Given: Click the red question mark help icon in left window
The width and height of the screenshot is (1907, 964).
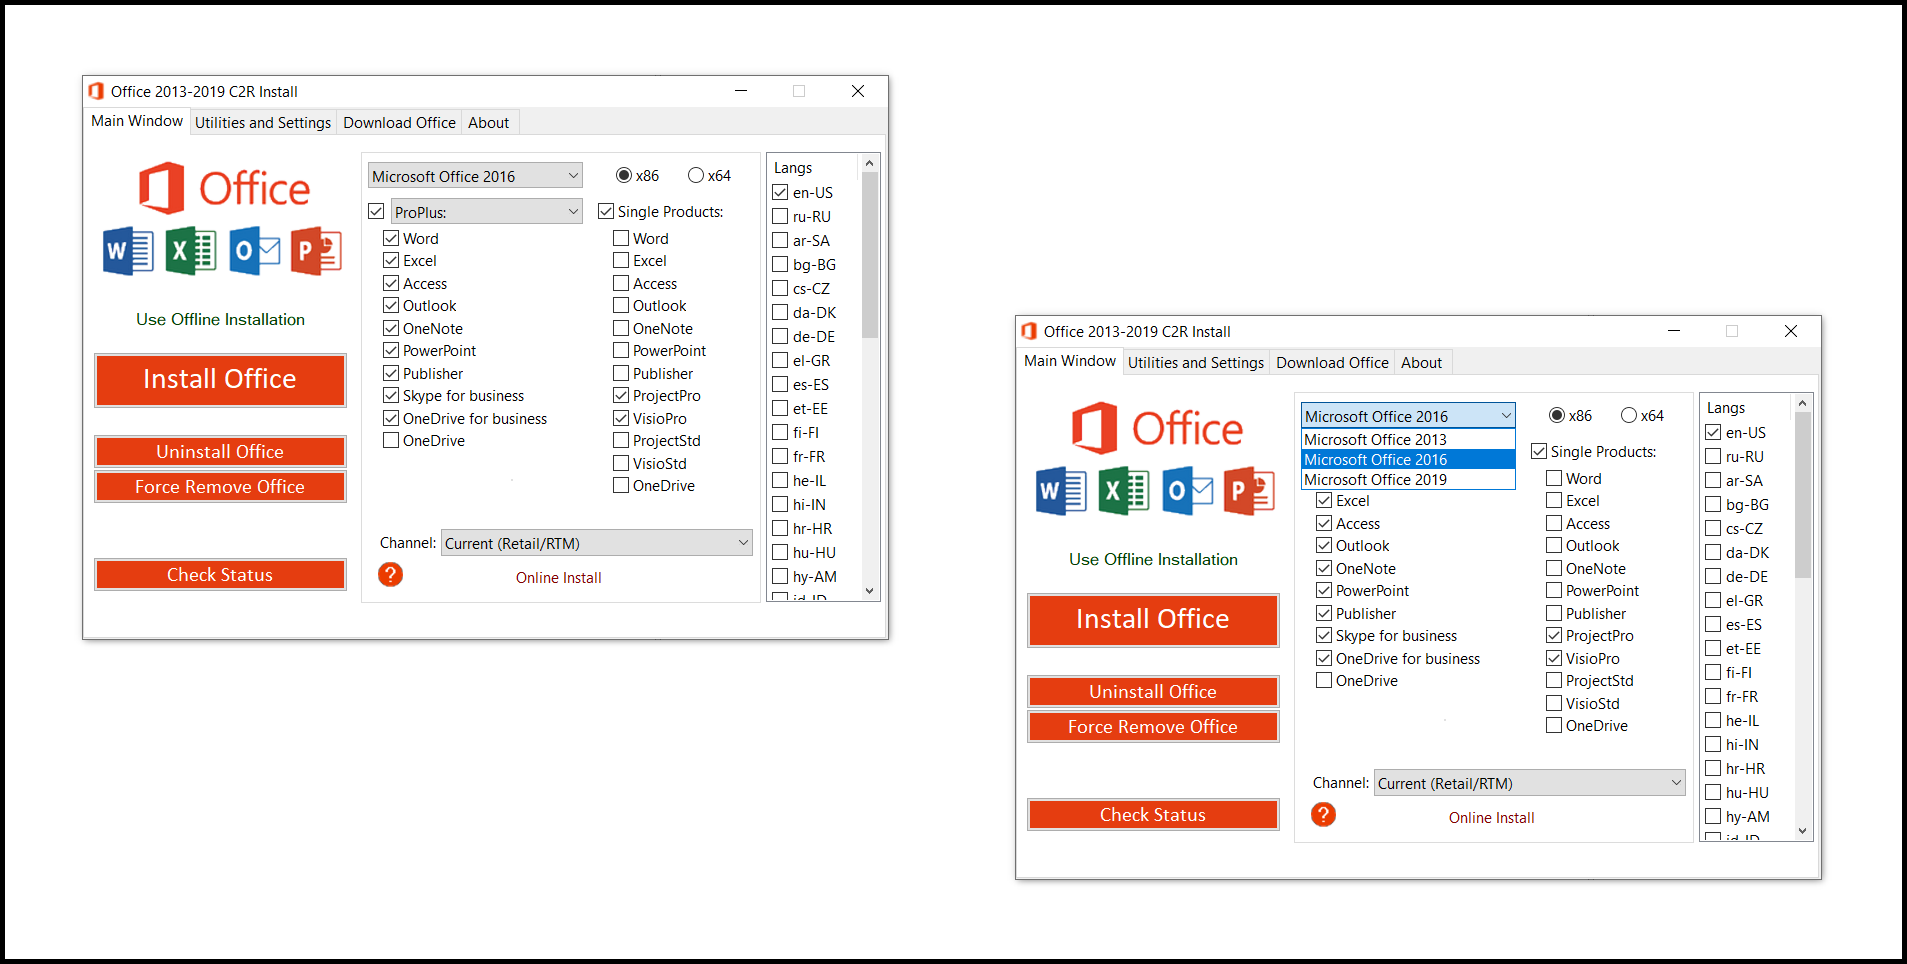Looking at the screenshot, I should tap(390, 575).
